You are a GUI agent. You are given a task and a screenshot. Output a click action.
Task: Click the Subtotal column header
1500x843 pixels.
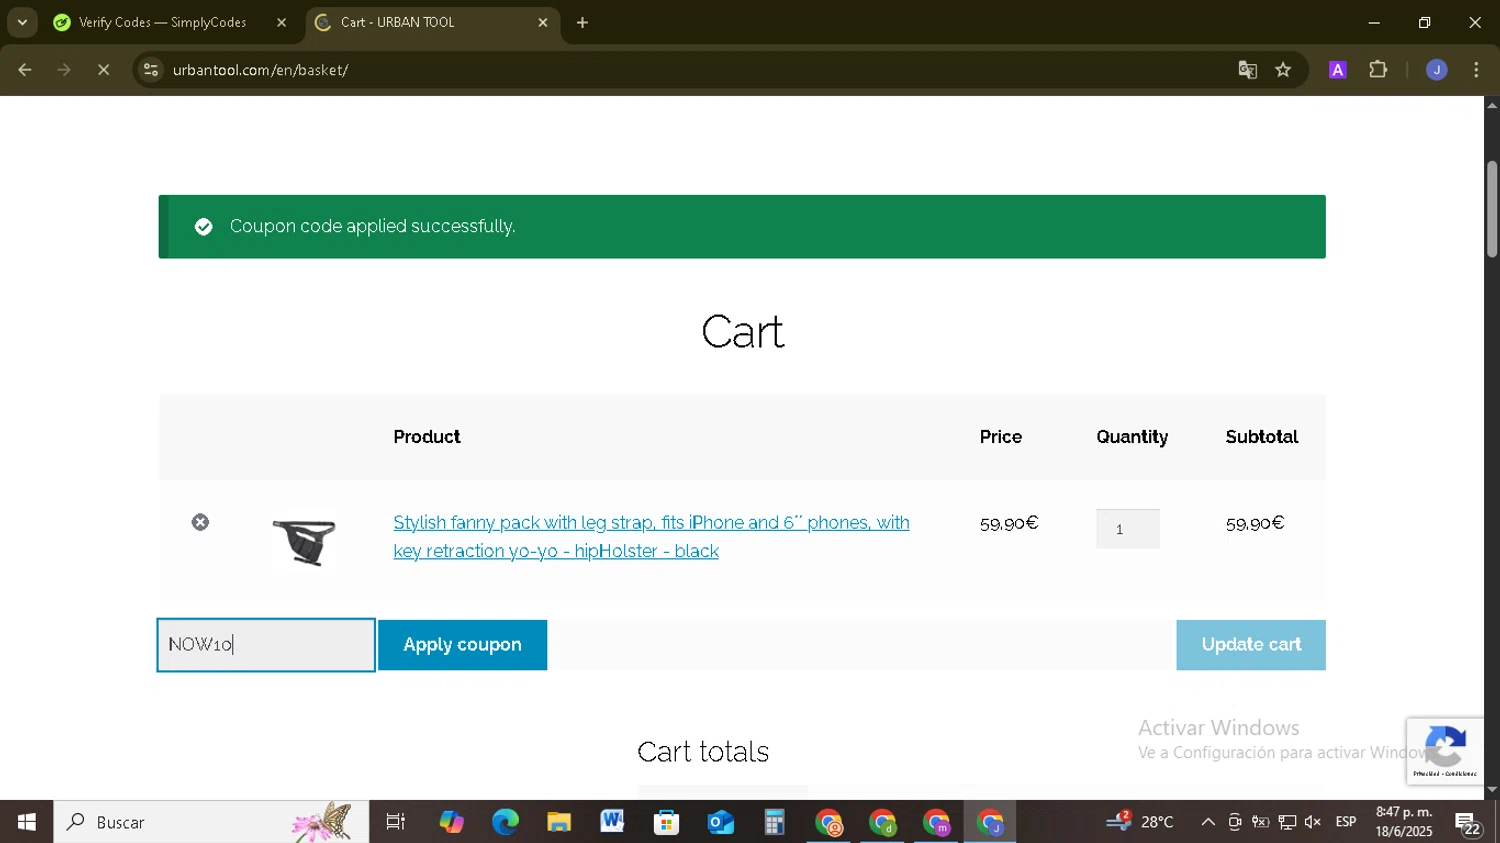tap(1262, 437)
